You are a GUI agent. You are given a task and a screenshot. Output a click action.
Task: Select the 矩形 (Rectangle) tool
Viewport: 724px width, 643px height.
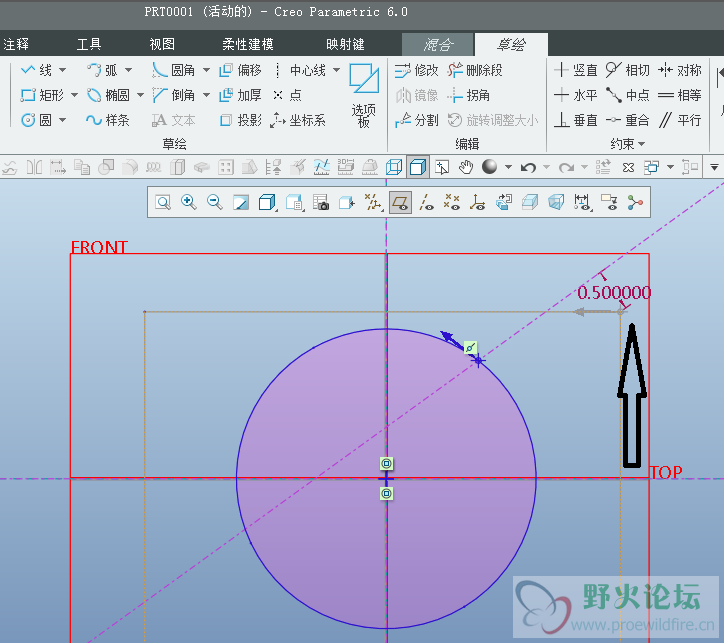coord(42,95)
